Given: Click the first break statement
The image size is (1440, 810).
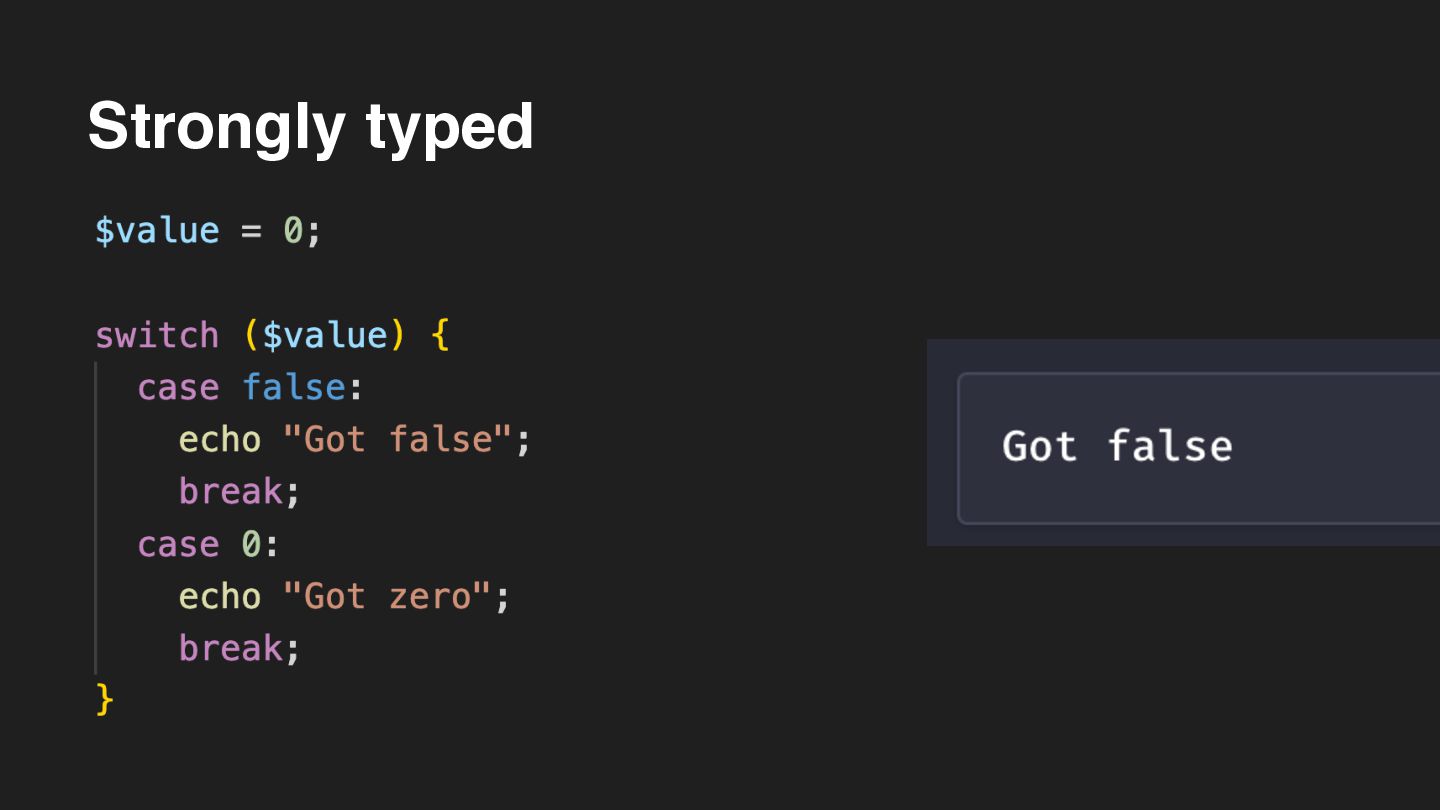Looking at the screenshot, I should click(x=230, y=491).
